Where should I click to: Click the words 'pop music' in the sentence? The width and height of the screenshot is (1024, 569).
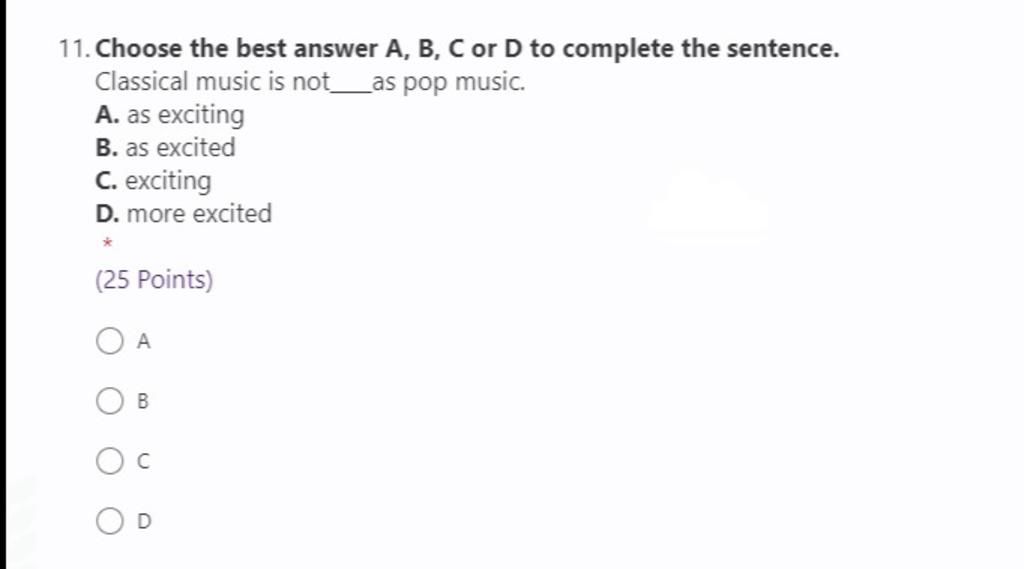coord(464,82)
